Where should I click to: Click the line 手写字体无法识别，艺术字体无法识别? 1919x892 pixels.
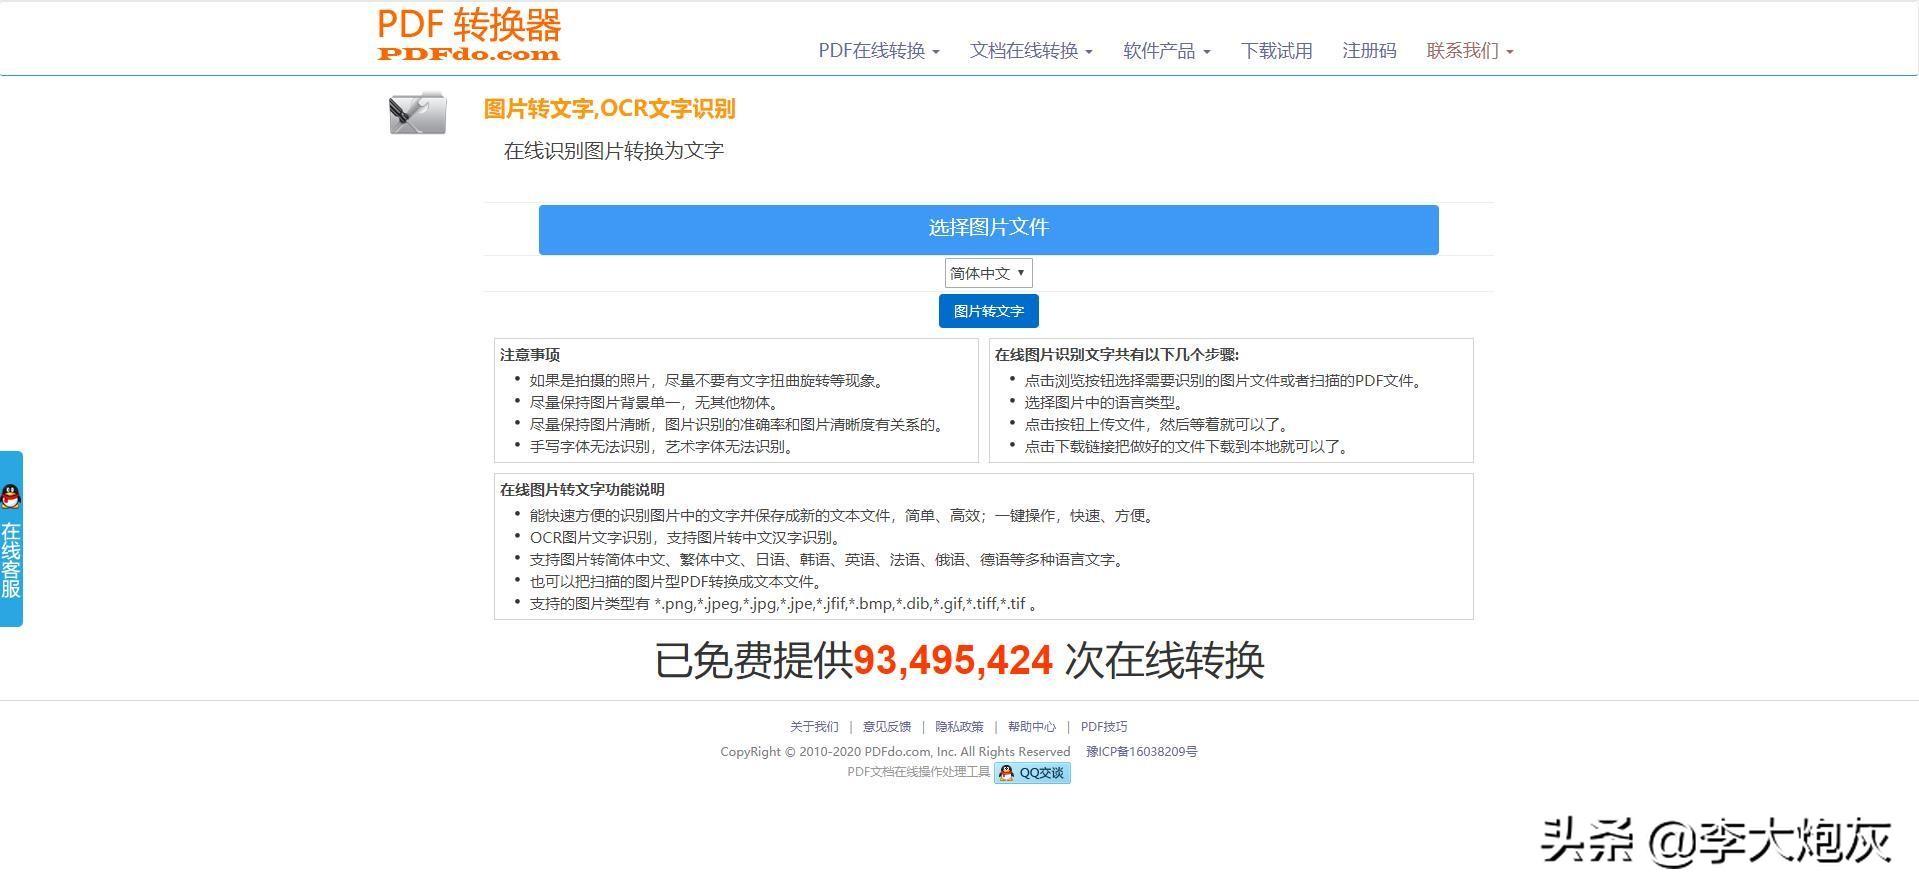coord(665,447)
